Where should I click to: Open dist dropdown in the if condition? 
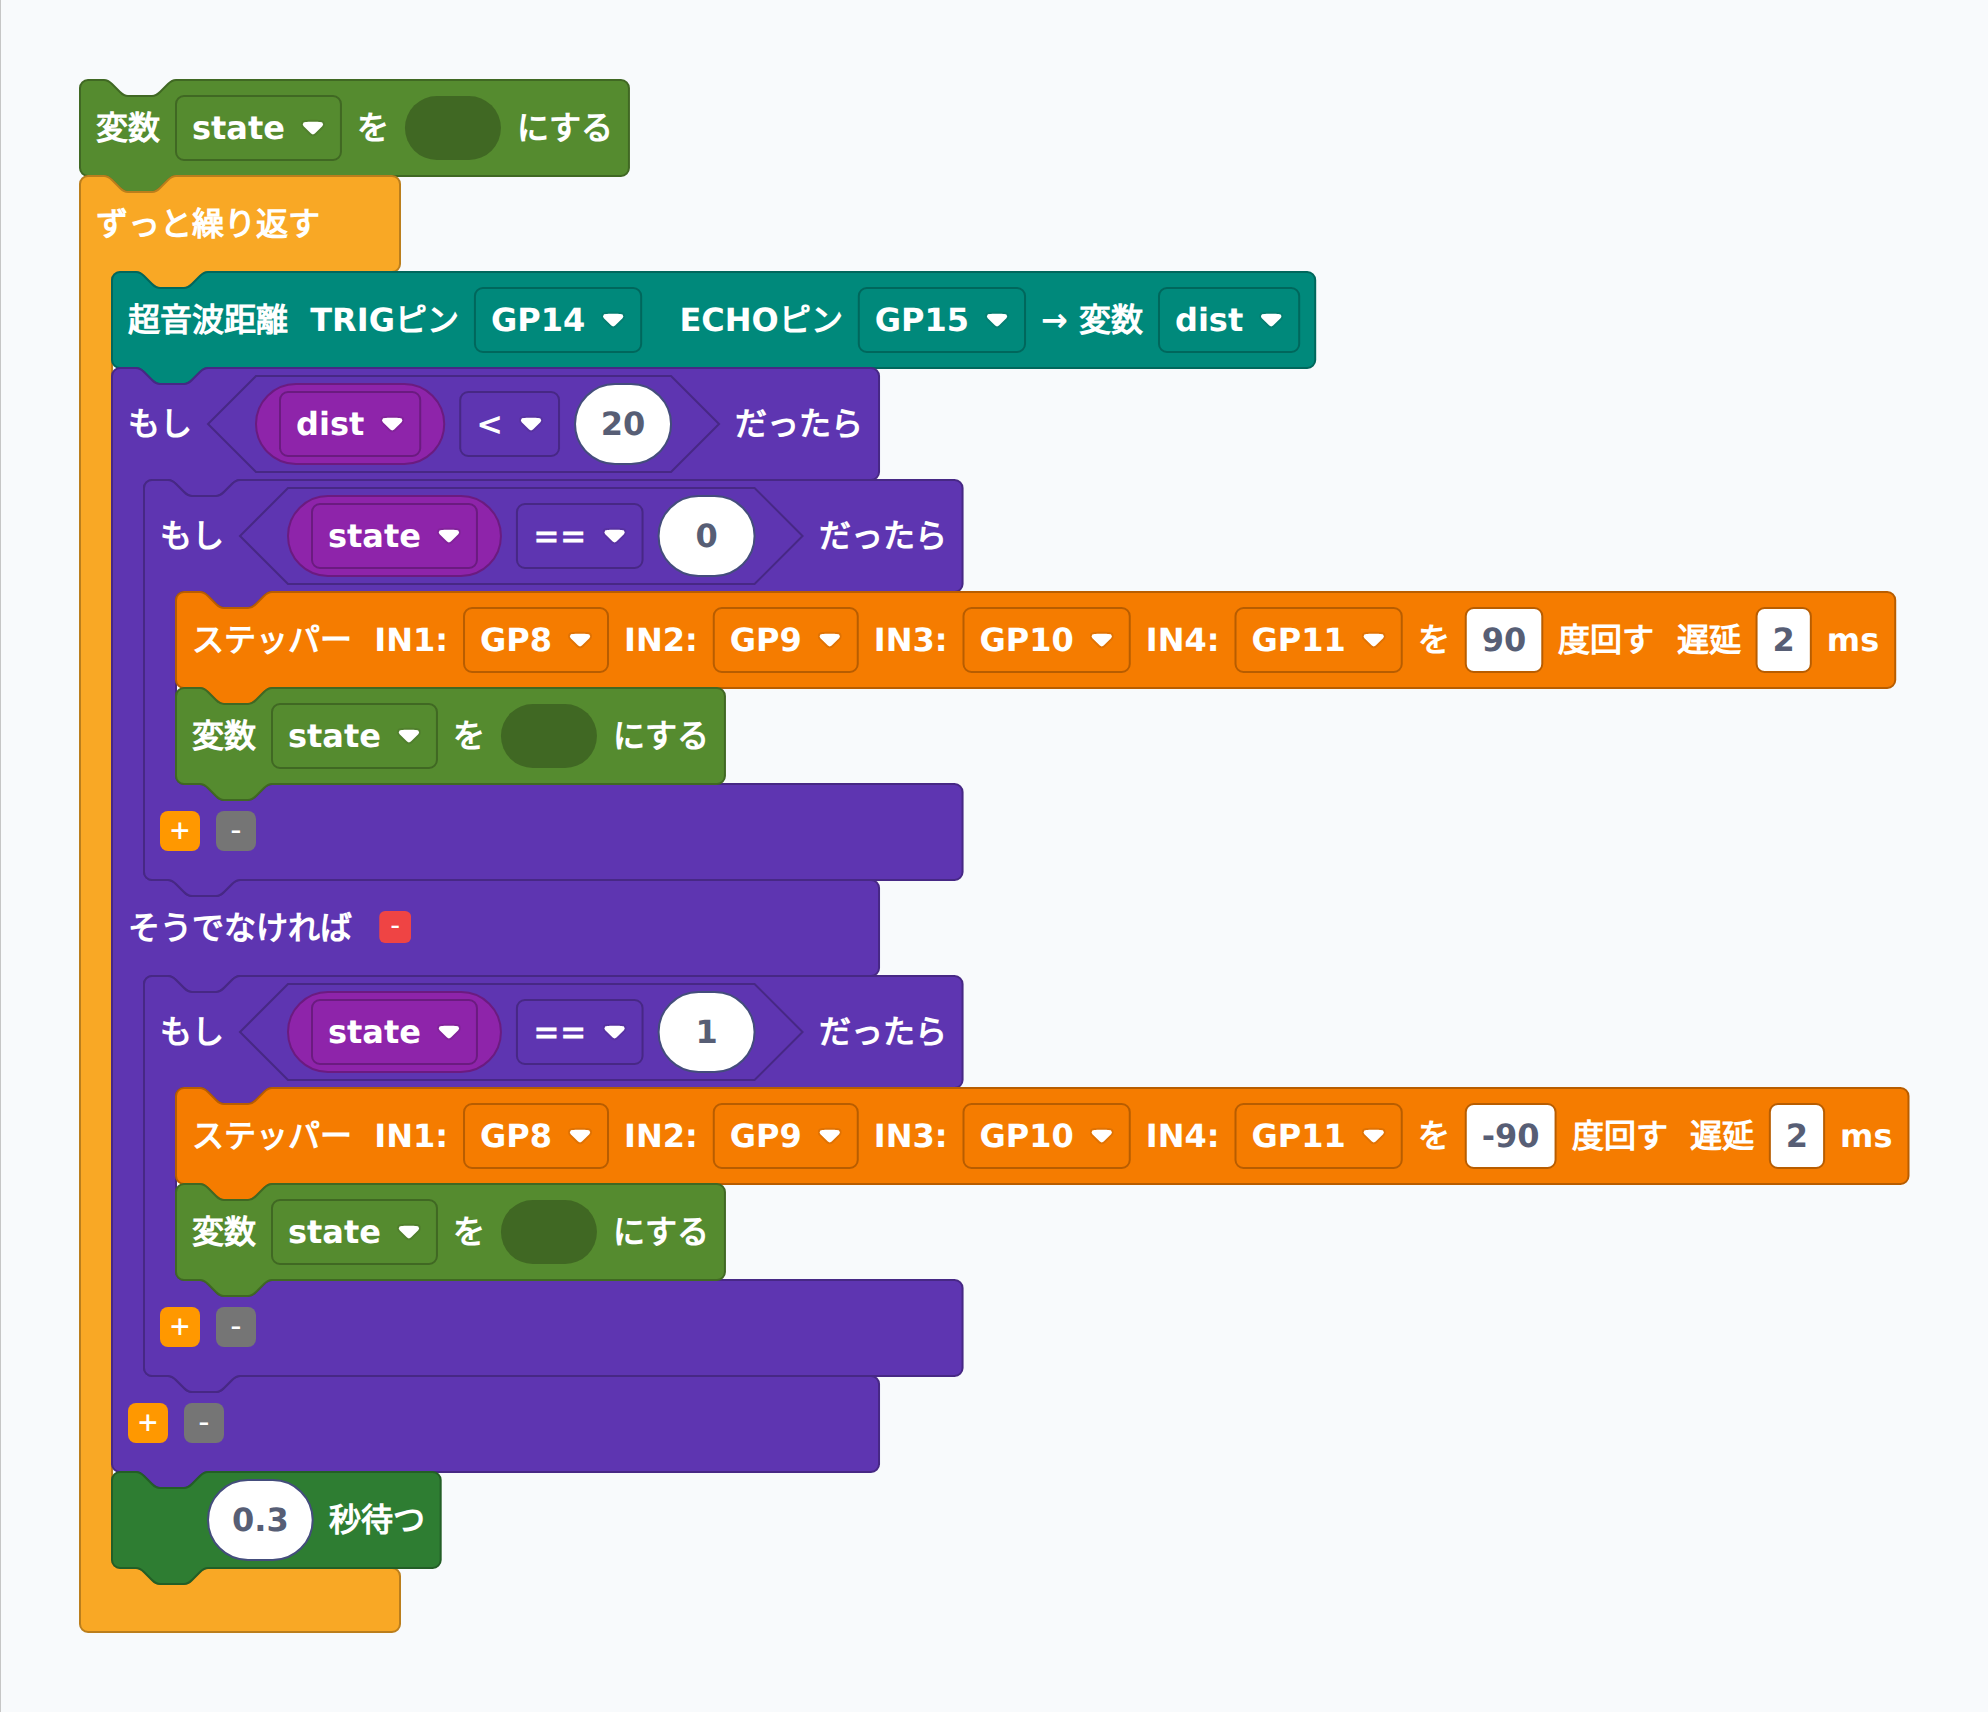350,424
